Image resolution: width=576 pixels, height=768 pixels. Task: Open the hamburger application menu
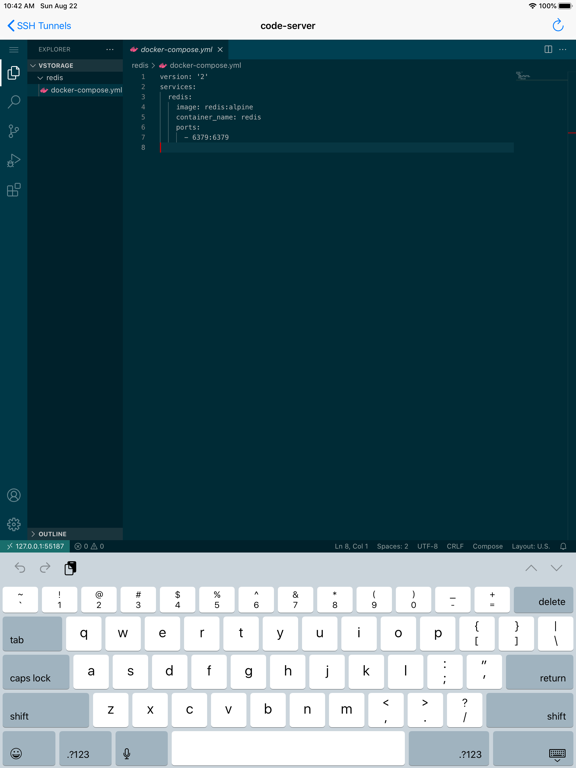[14, 49]
